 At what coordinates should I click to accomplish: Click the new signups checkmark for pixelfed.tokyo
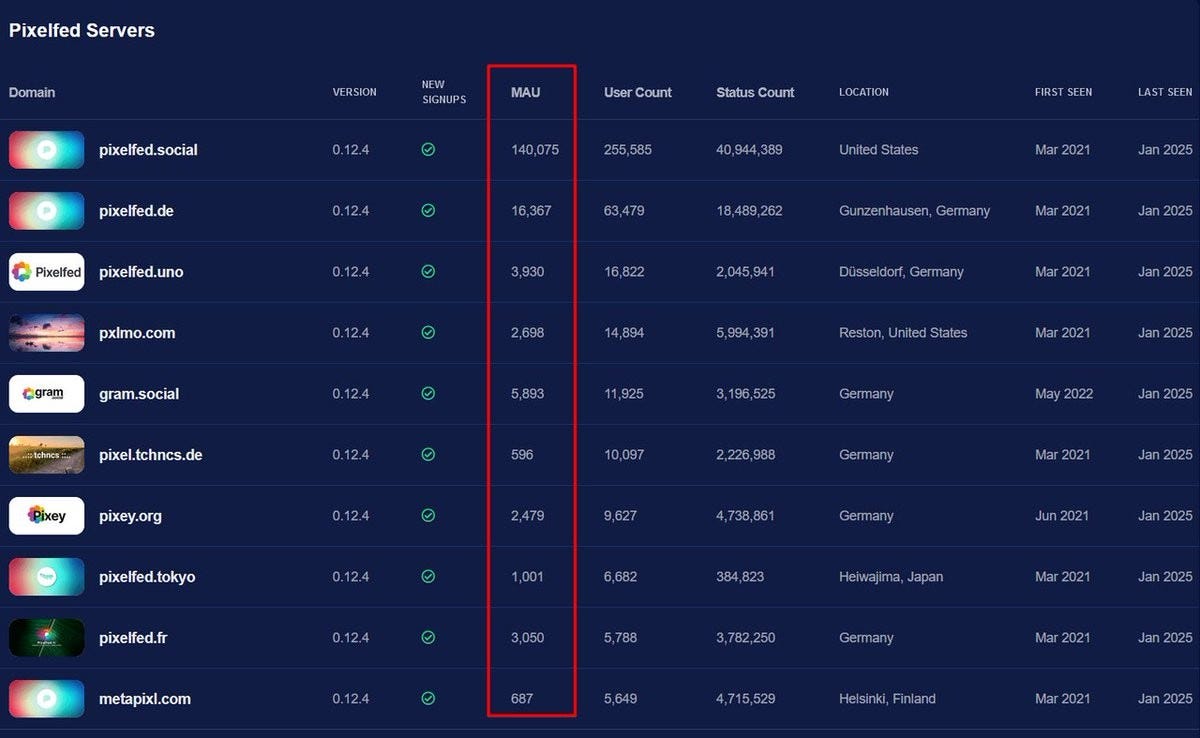point(428,577)
